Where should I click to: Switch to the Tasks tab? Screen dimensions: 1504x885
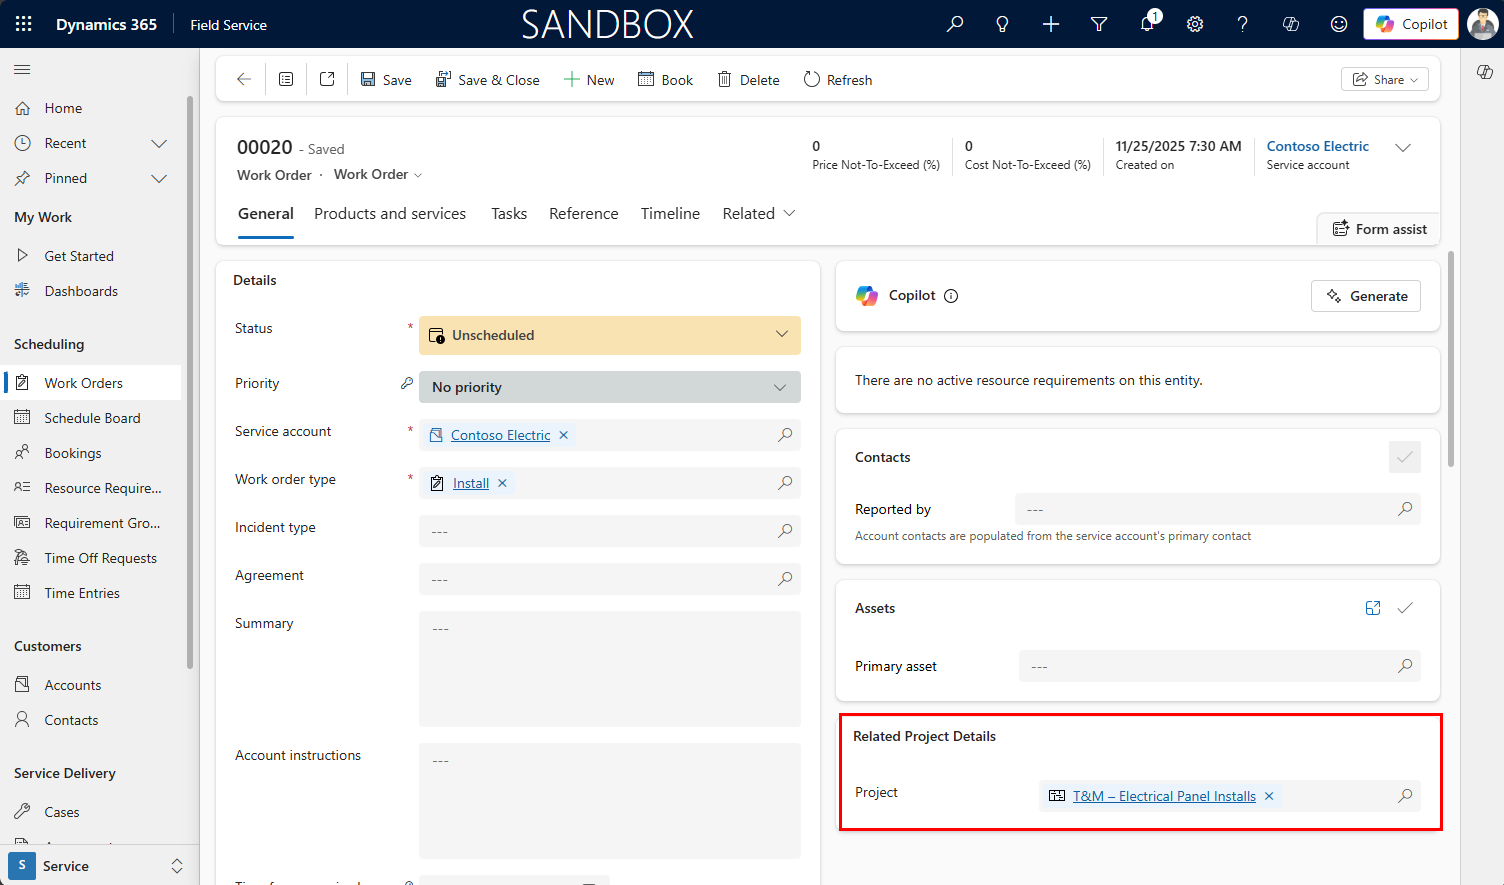509,214
